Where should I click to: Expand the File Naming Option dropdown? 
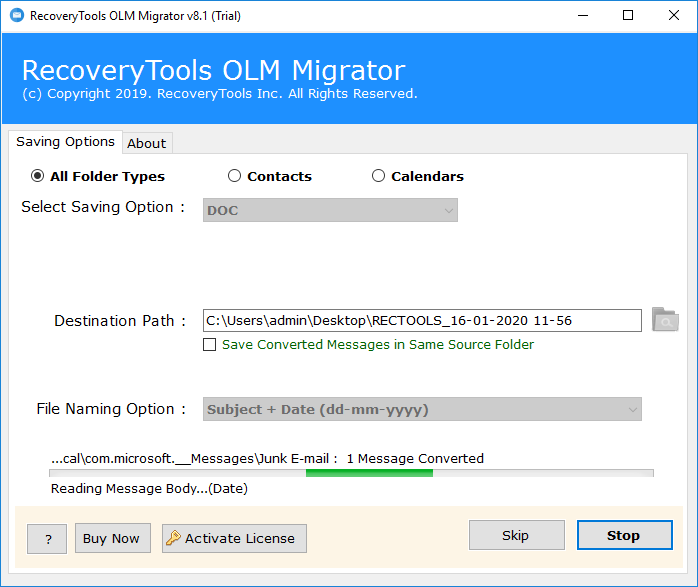pyautogui.click(x=422, y=409)
